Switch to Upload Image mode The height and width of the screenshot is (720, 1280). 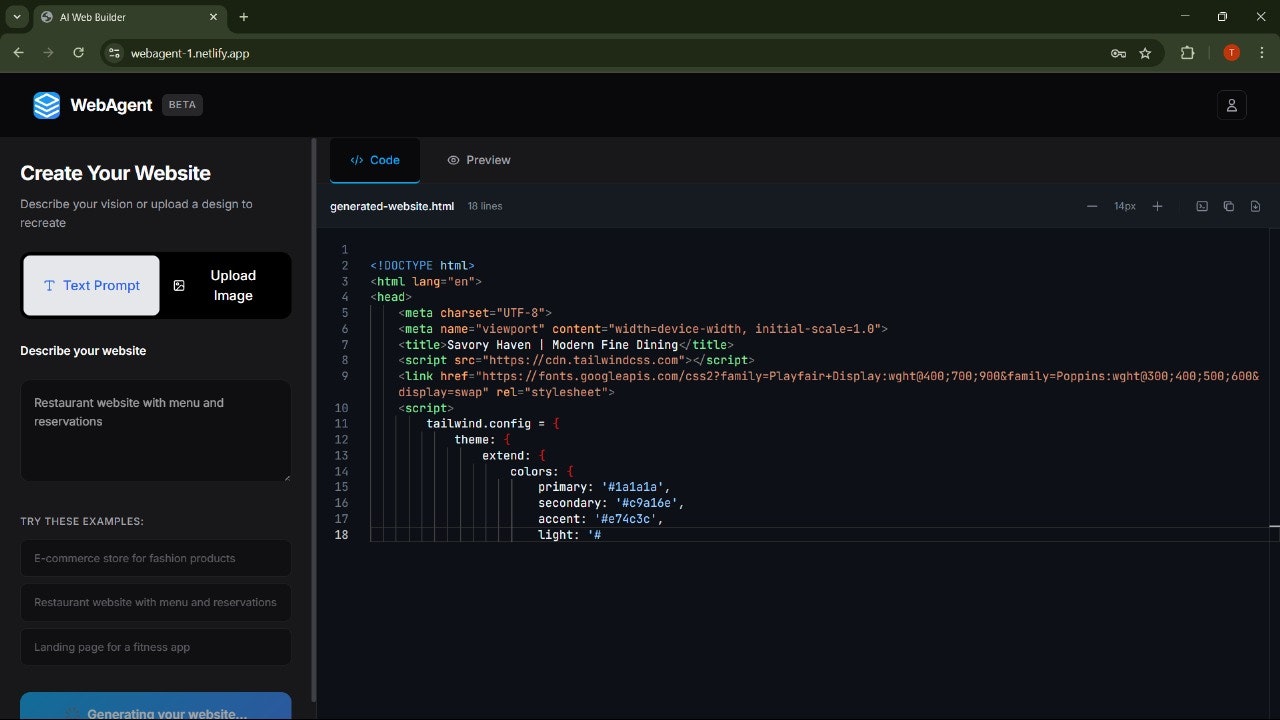point(224,285)
